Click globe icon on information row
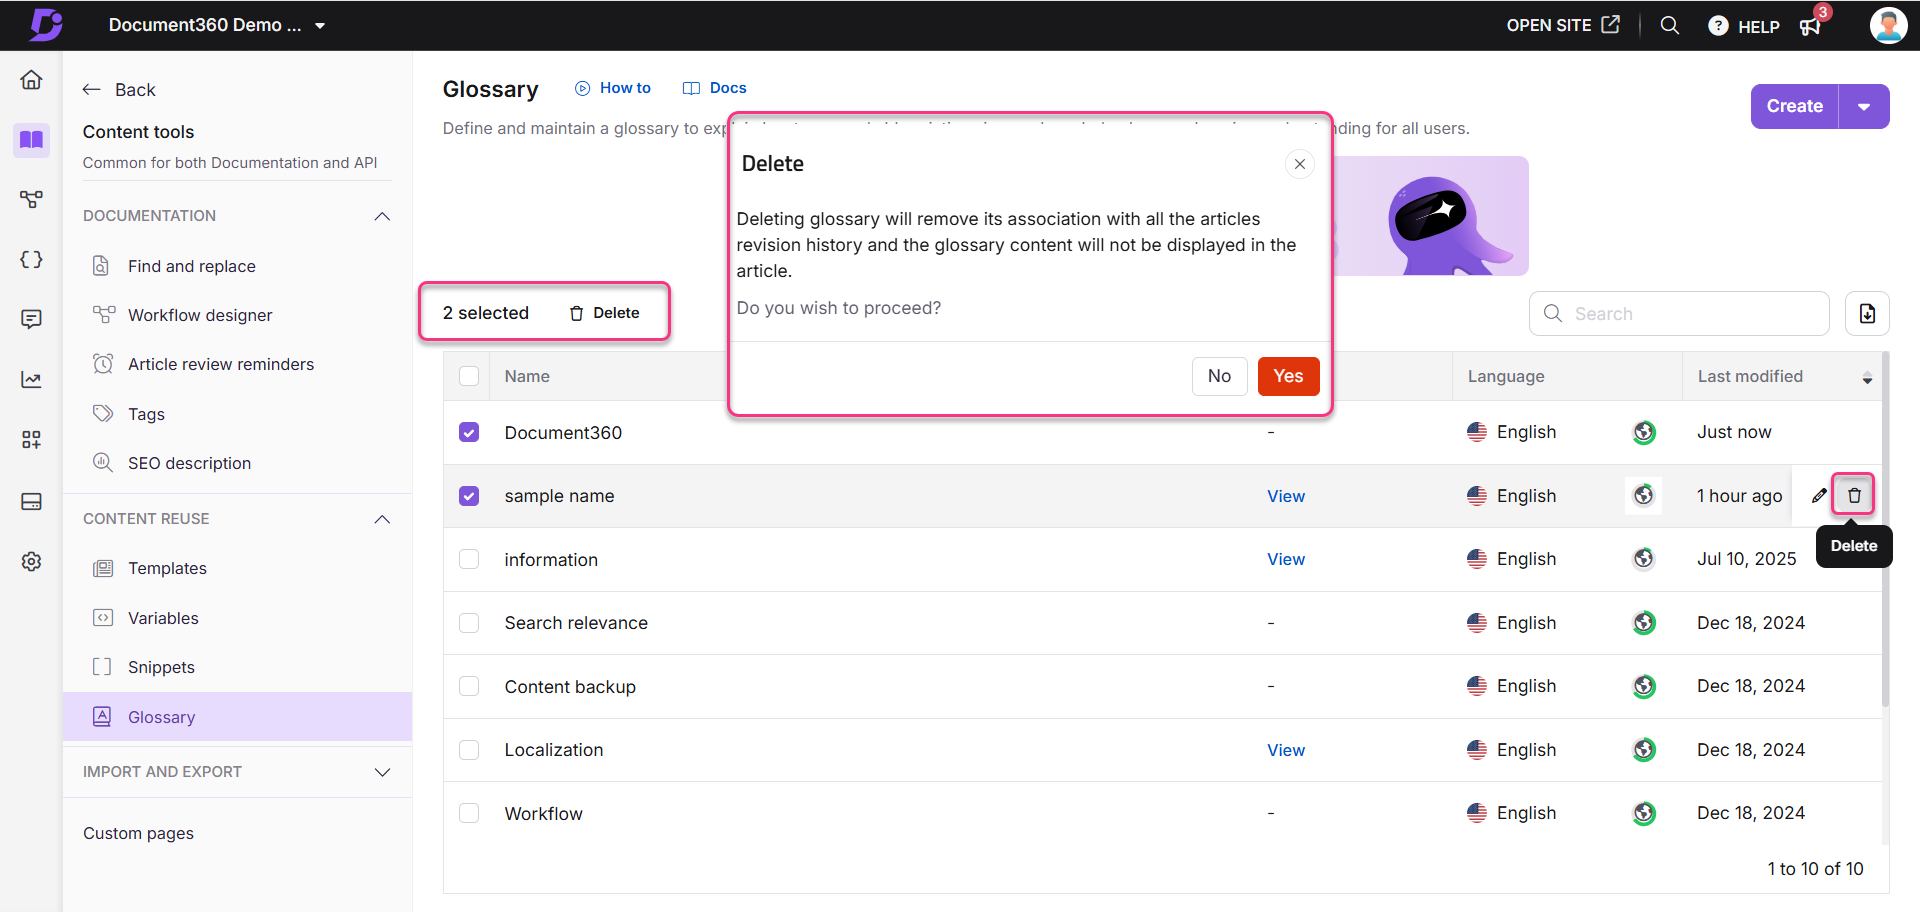 [x=1644, y=559]
